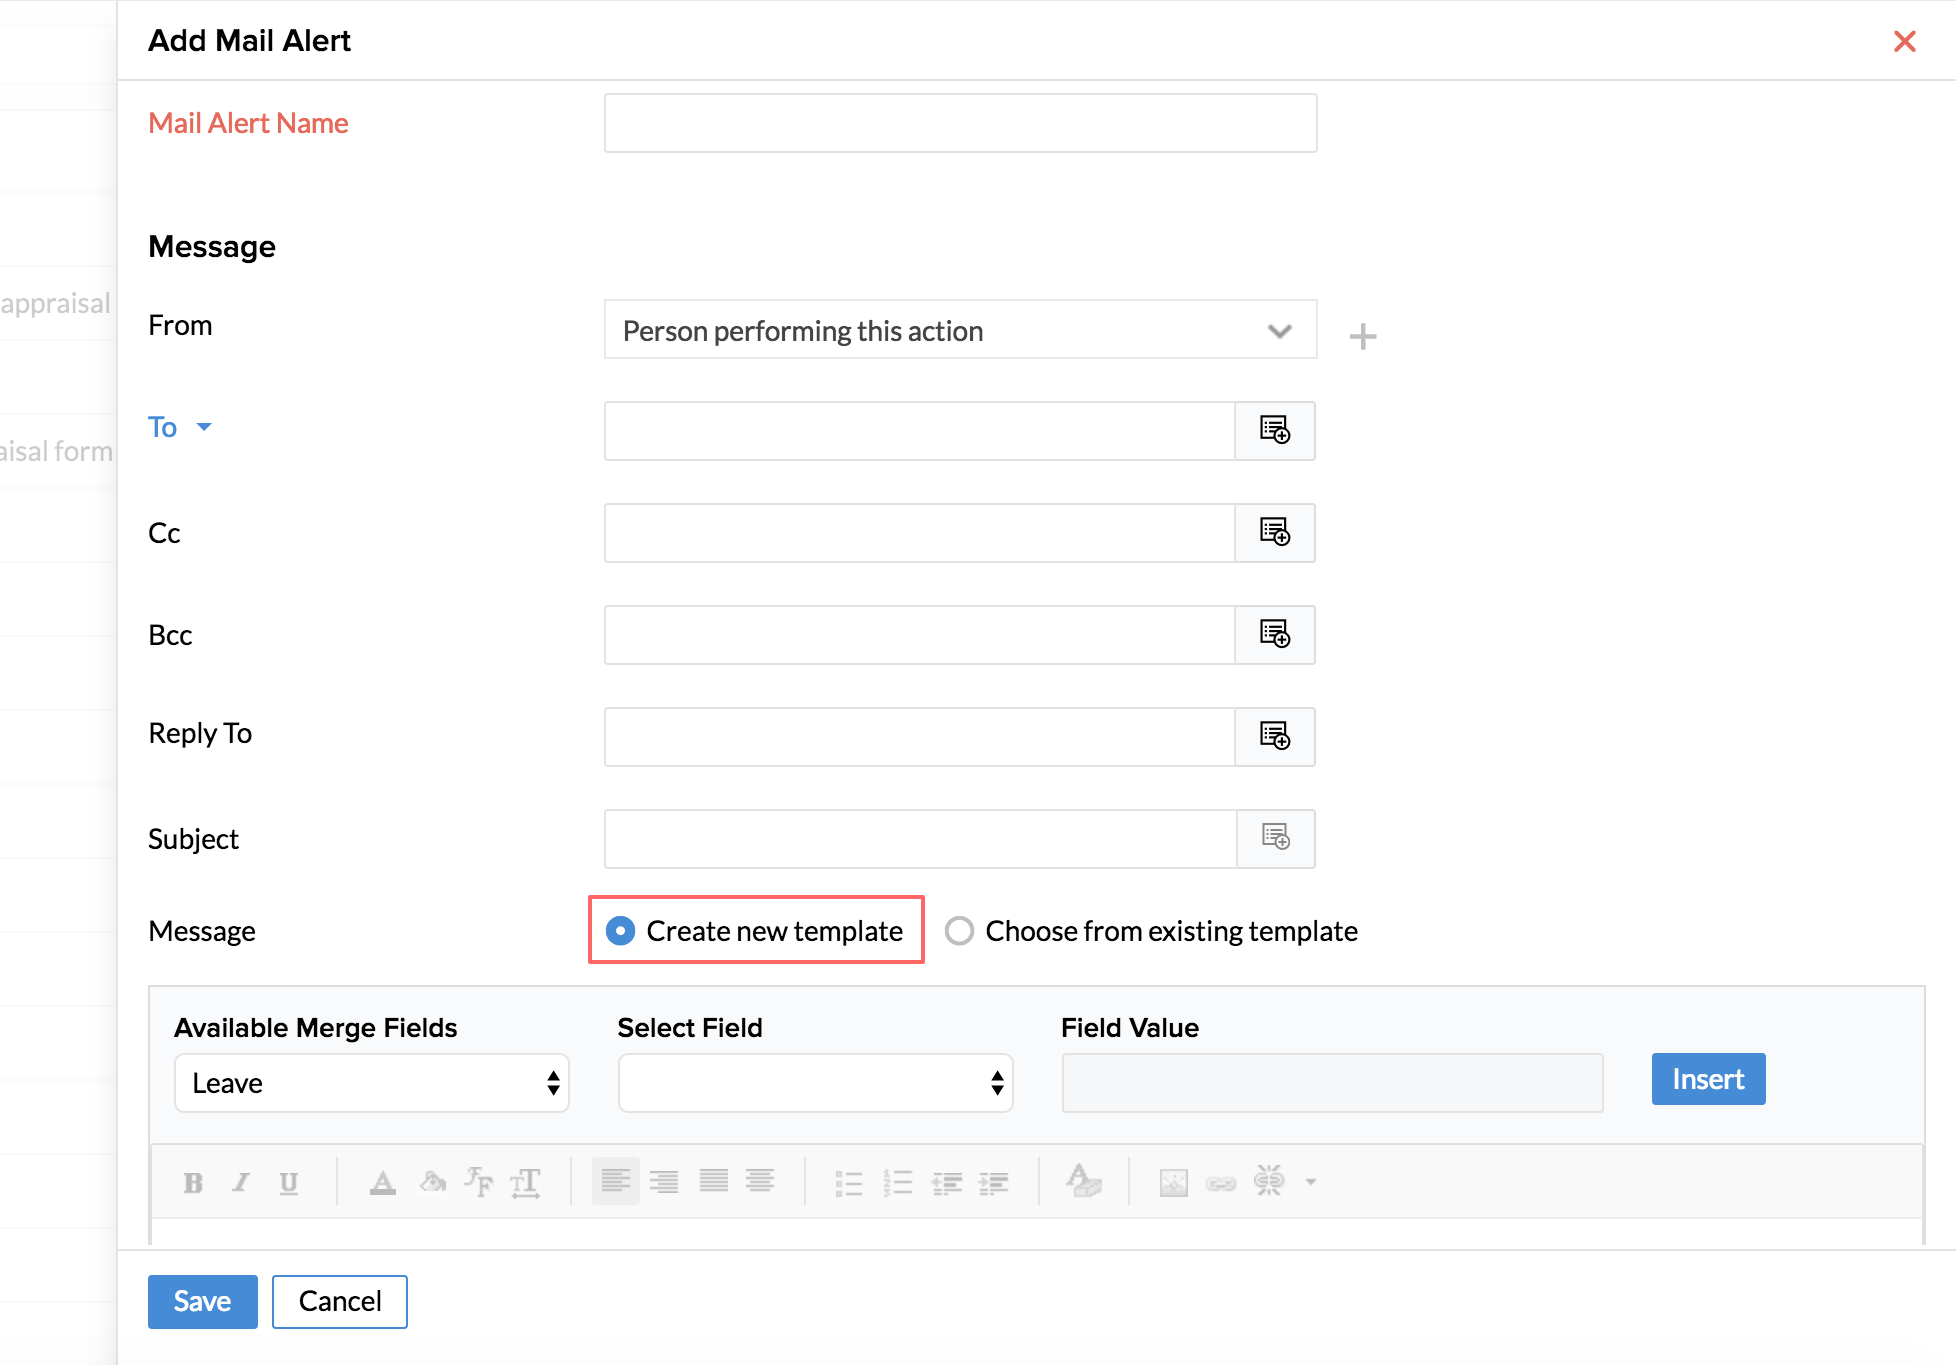Open the Select Field dropdown
The width and height of the screenshot is (1956, 1365).
point(815,1083)
